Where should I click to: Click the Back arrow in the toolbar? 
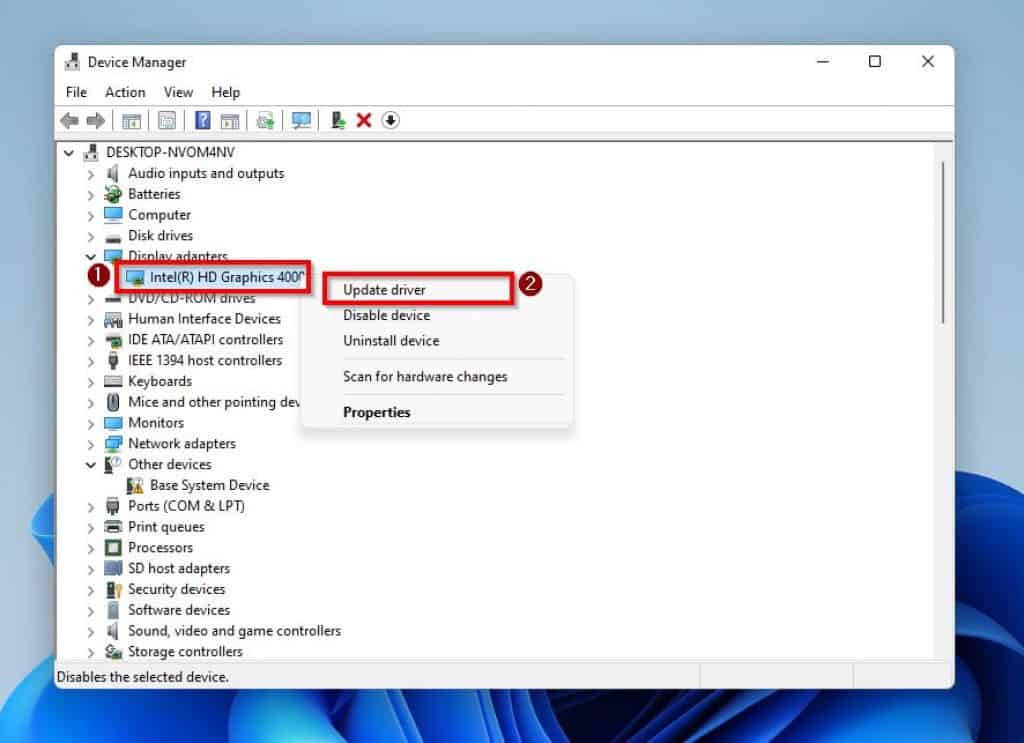pos(69,121)
